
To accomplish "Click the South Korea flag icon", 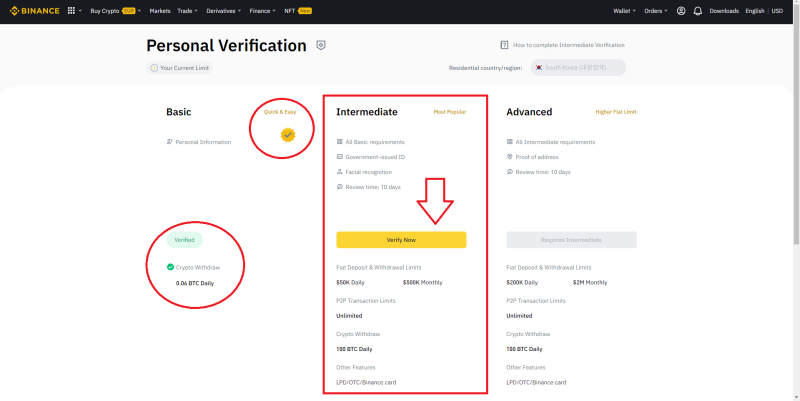I will pyautogui.click(x=539, y=67).
